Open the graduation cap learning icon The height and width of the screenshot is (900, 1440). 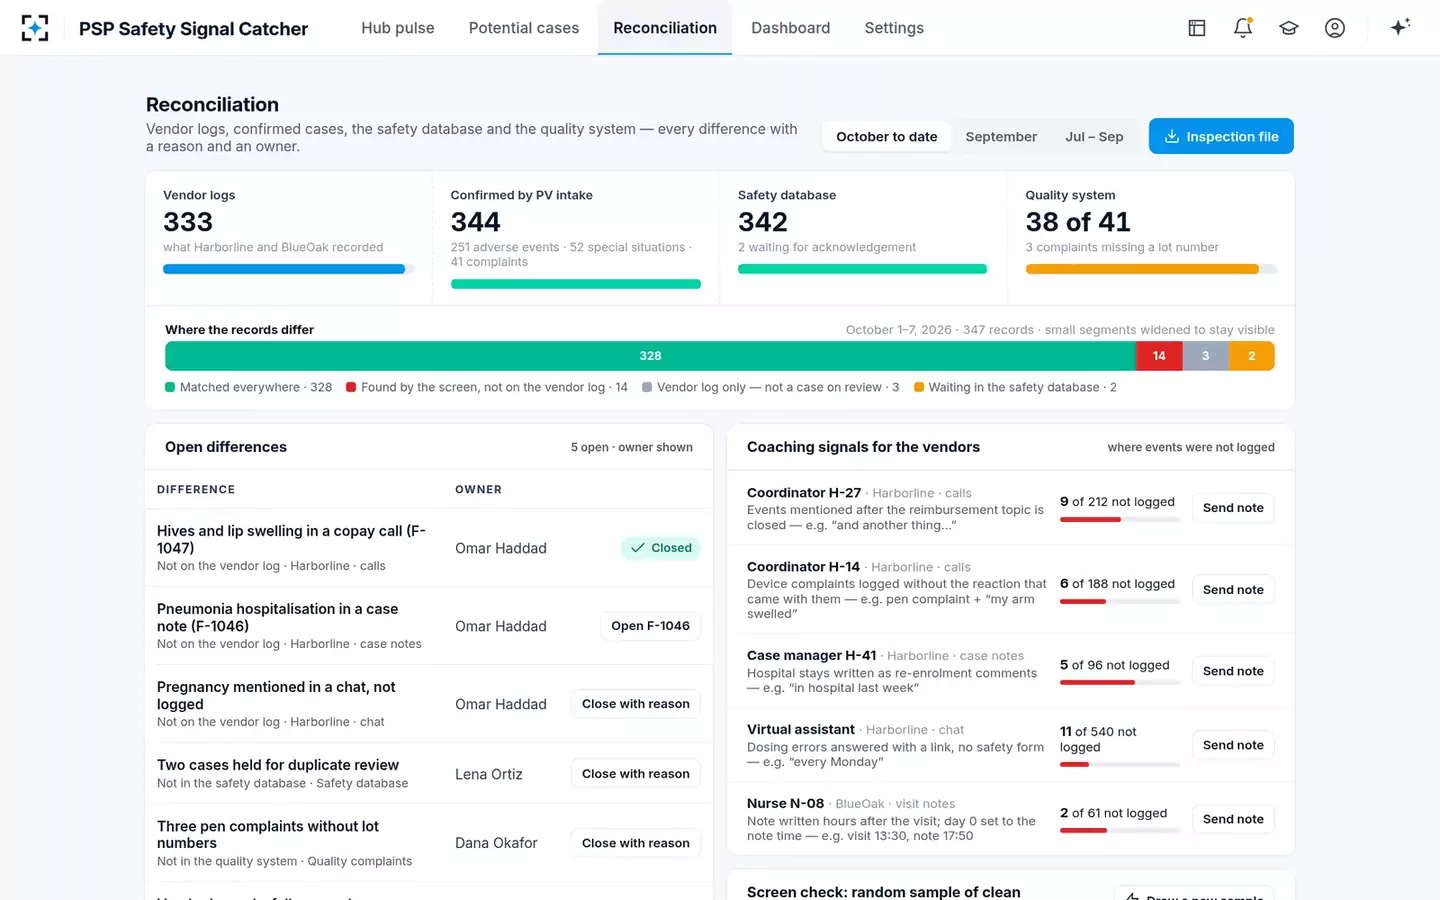click(x=1289, y=28)
